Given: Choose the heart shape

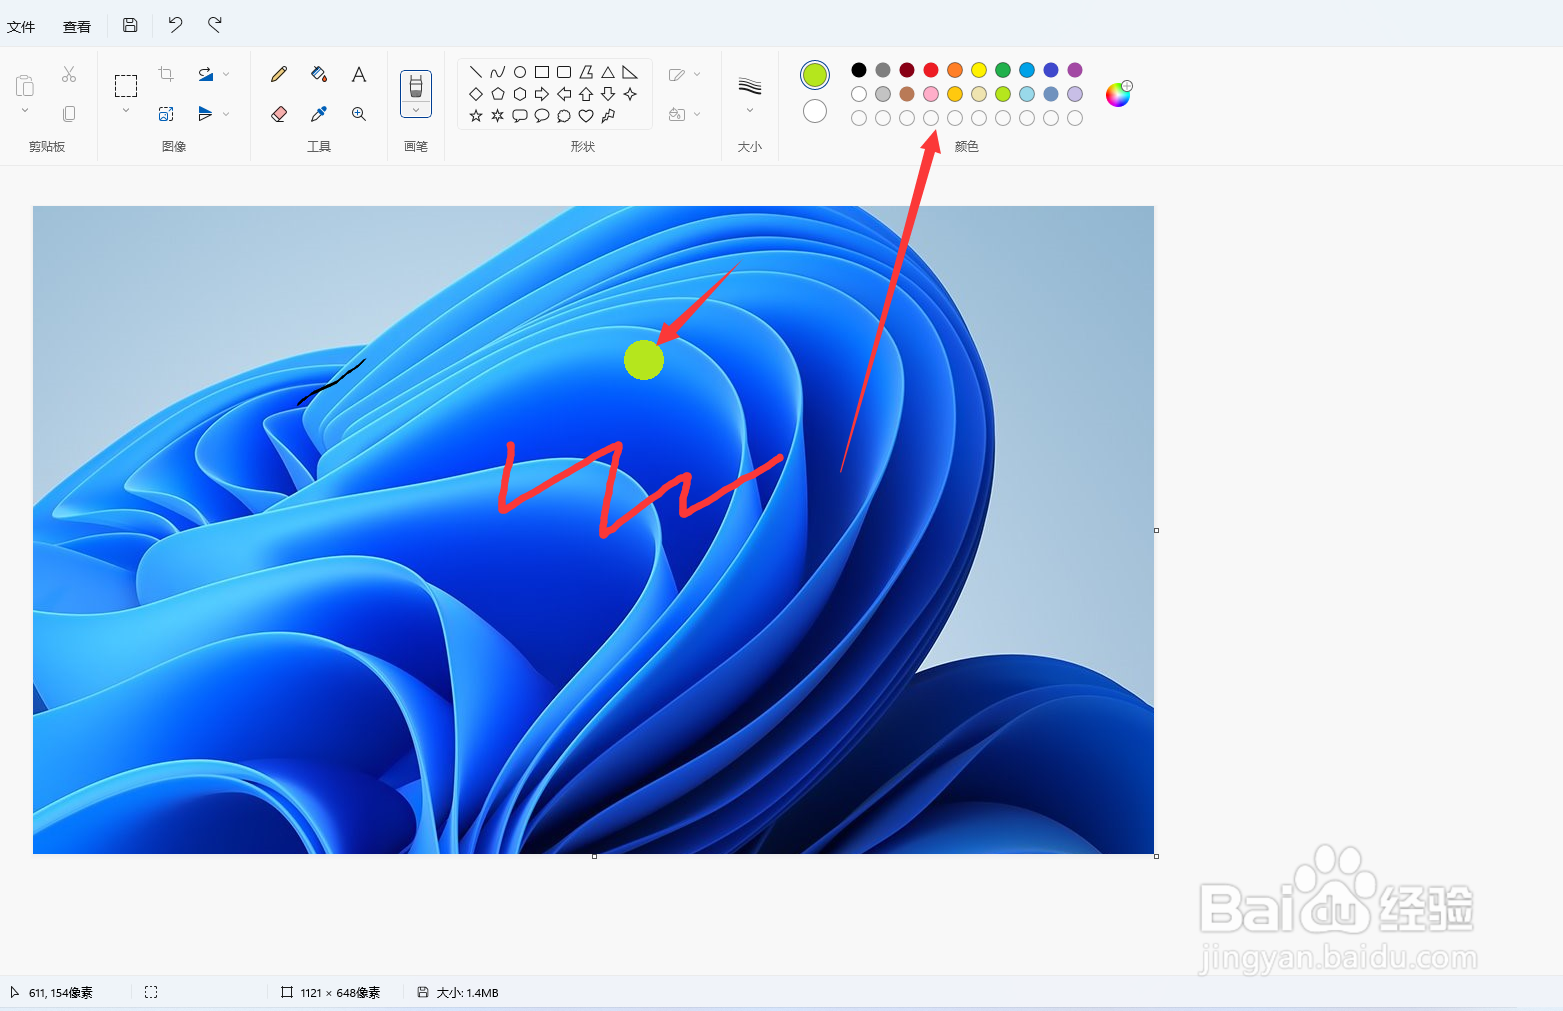Looking at the screenshot, I should (586, 116).
